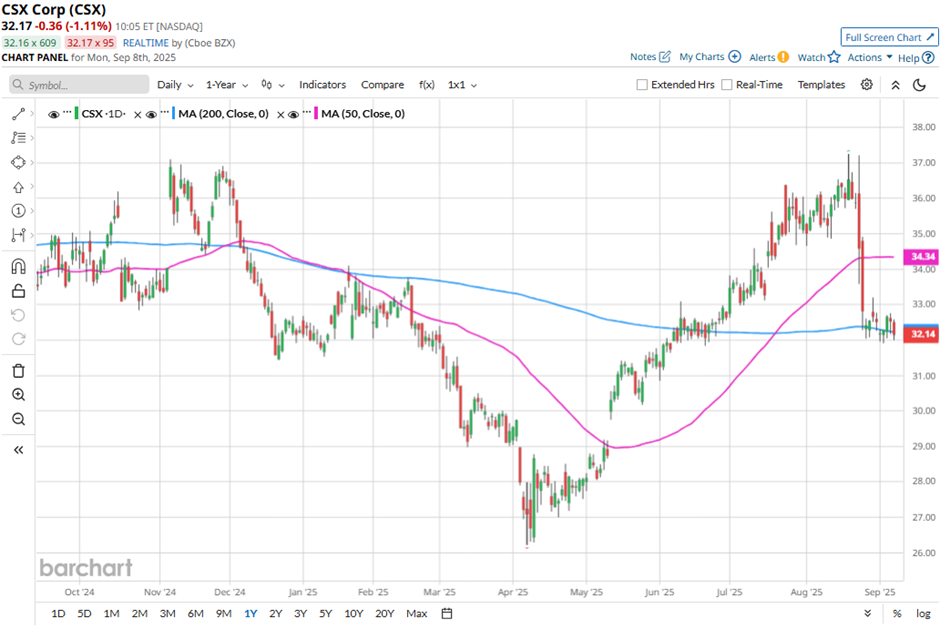This screenshot has width=940, height=629.
Task: Set the range to 1D
Action: tap(58, 613)
